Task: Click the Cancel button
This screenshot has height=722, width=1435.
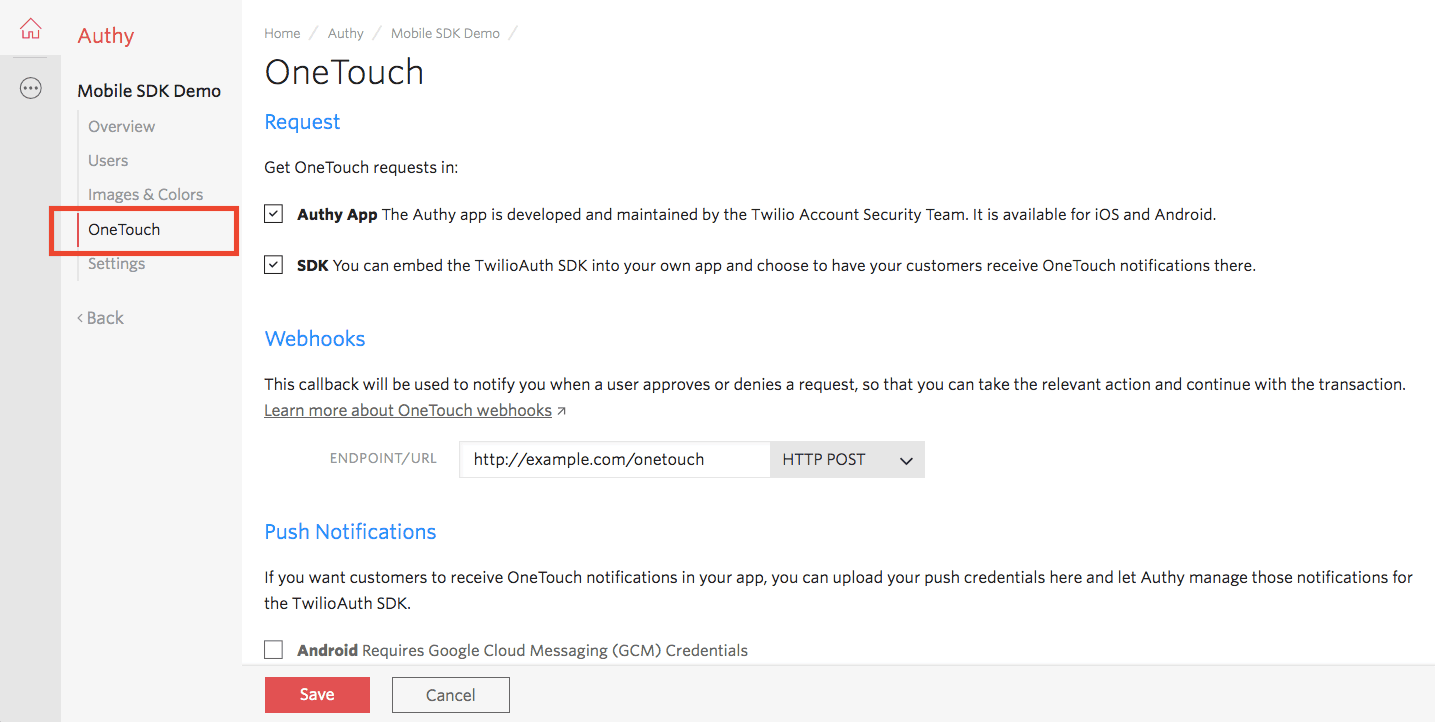Action: tap(450, 695)
